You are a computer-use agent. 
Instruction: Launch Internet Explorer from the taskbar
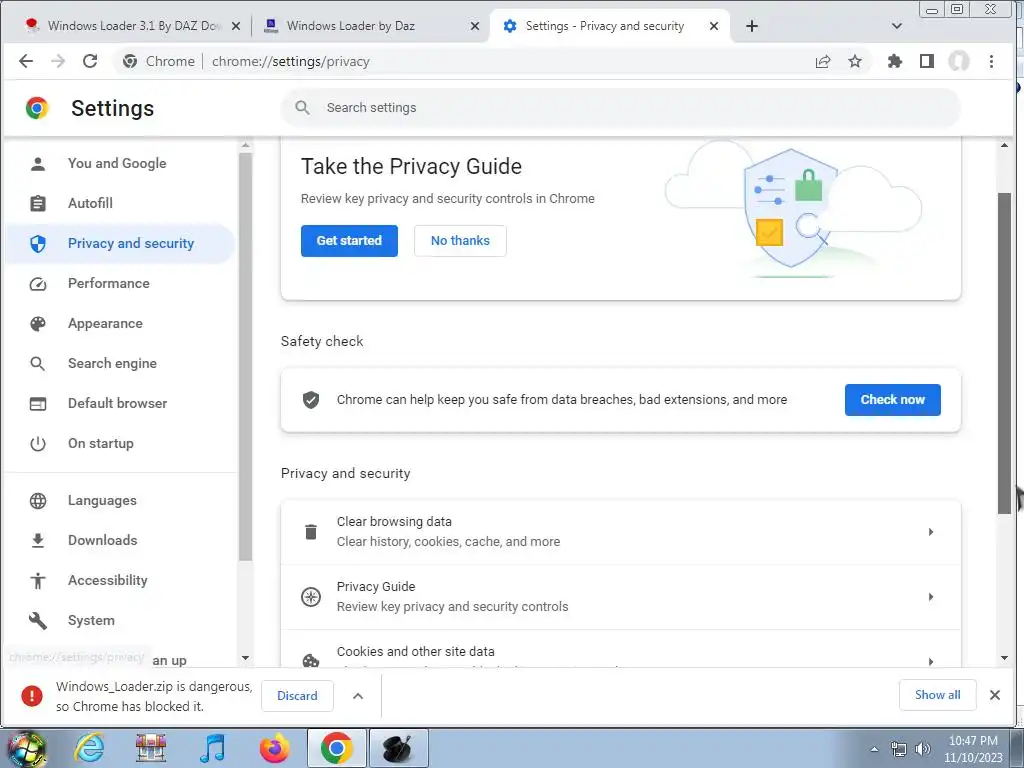coord(89,748)
